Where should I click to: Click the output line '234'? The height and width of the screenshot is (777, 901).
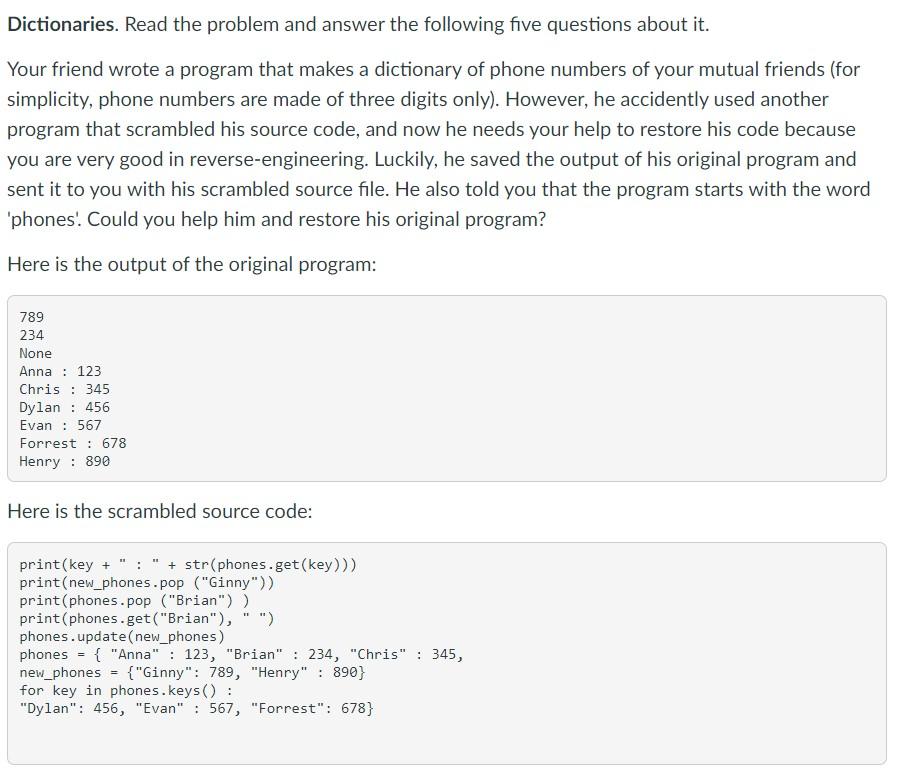coord(32,335)
